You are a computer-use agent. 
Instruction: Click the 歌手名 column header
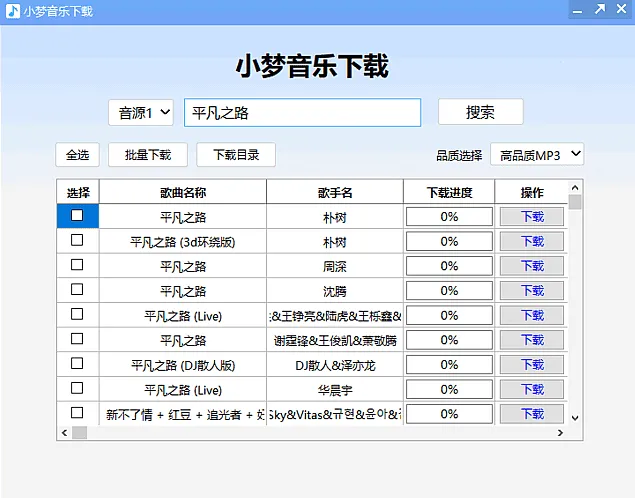click(335, 192)
